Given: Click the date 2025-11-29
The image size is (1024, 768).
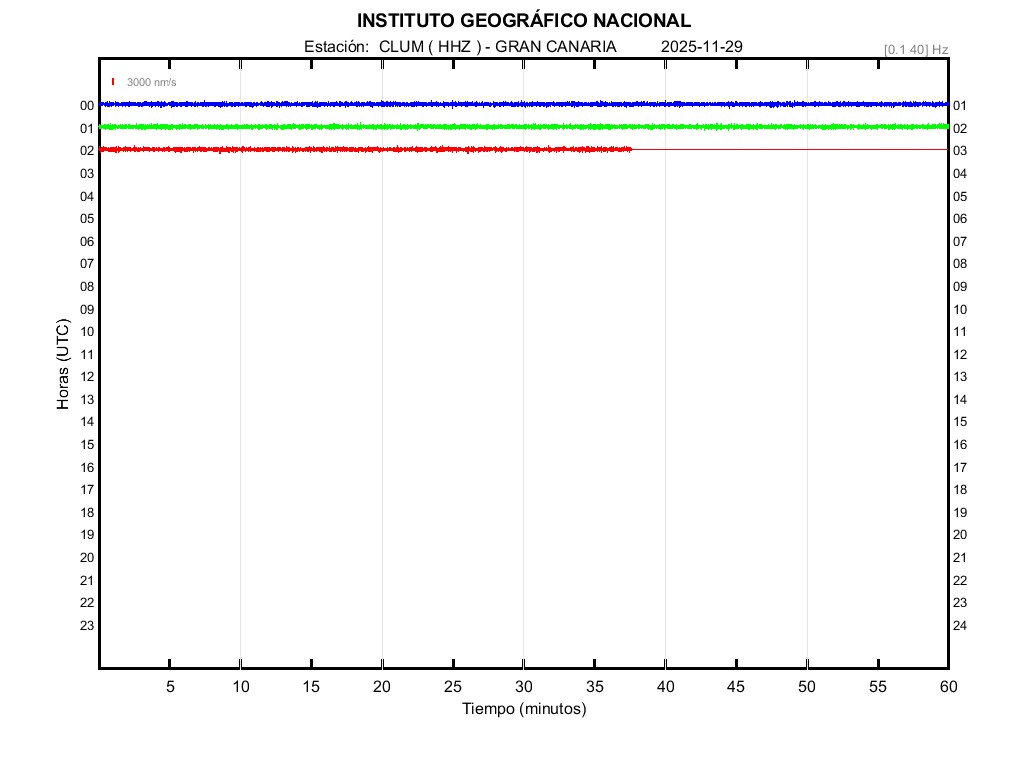Looking at the screenshot, I should 702,47.
